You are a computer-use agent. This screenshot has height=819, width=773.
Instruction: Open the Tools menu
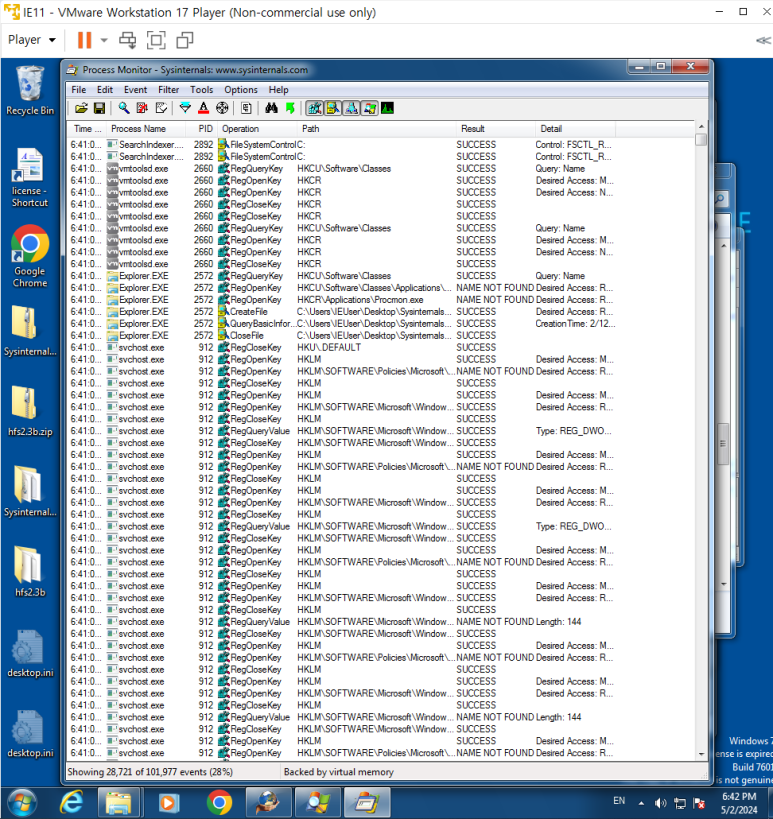pyautogui.click(x=201, y=90)
